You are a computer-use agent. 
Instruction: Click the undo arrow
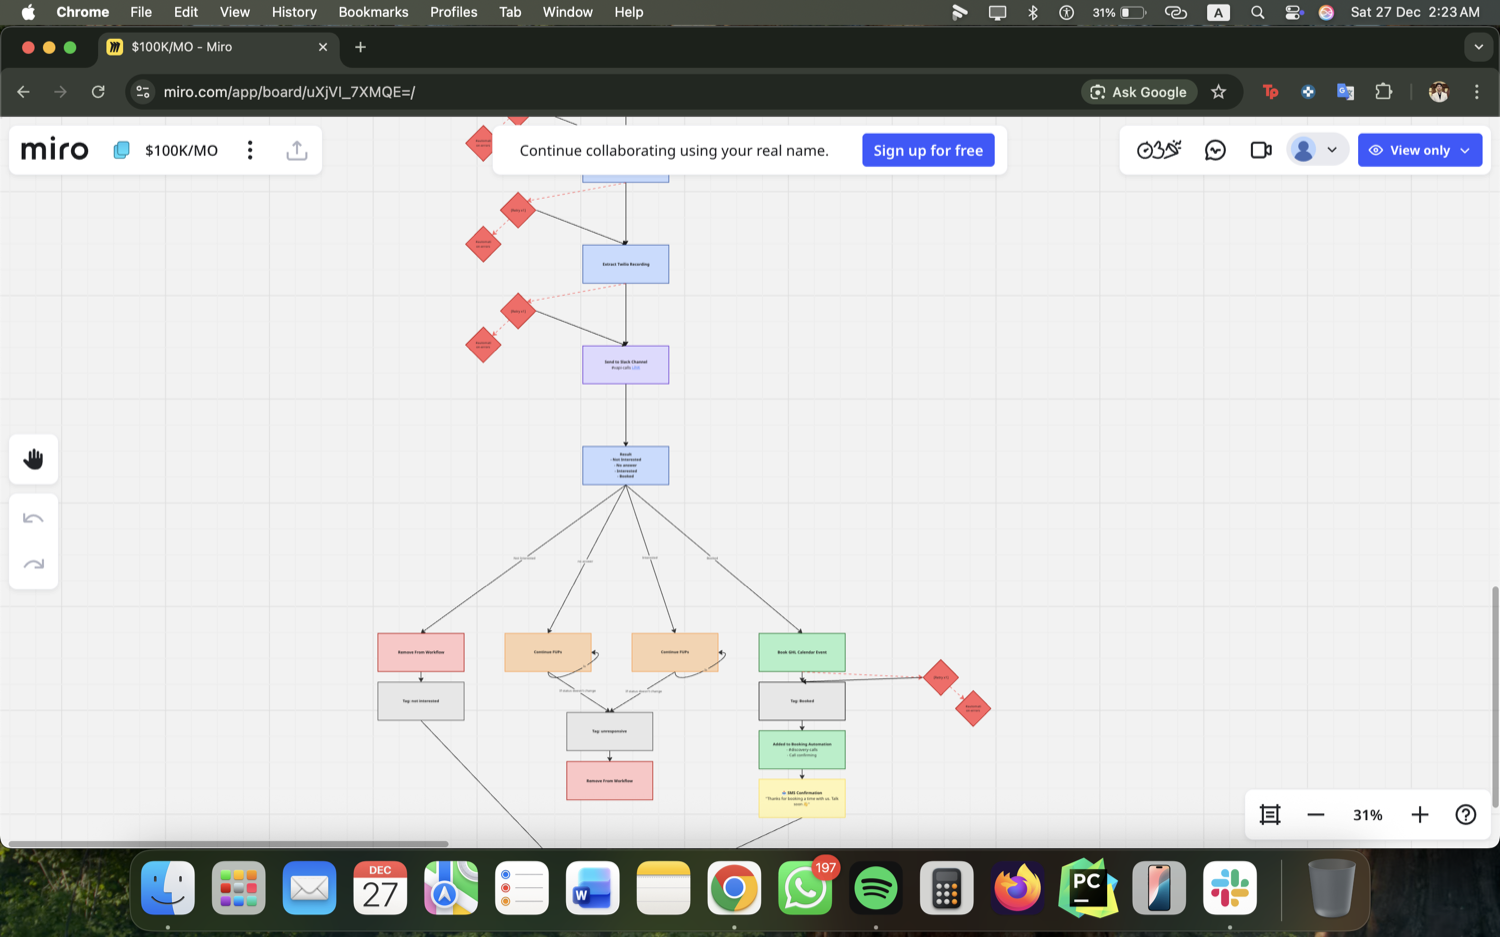click(x=33, y=518)
